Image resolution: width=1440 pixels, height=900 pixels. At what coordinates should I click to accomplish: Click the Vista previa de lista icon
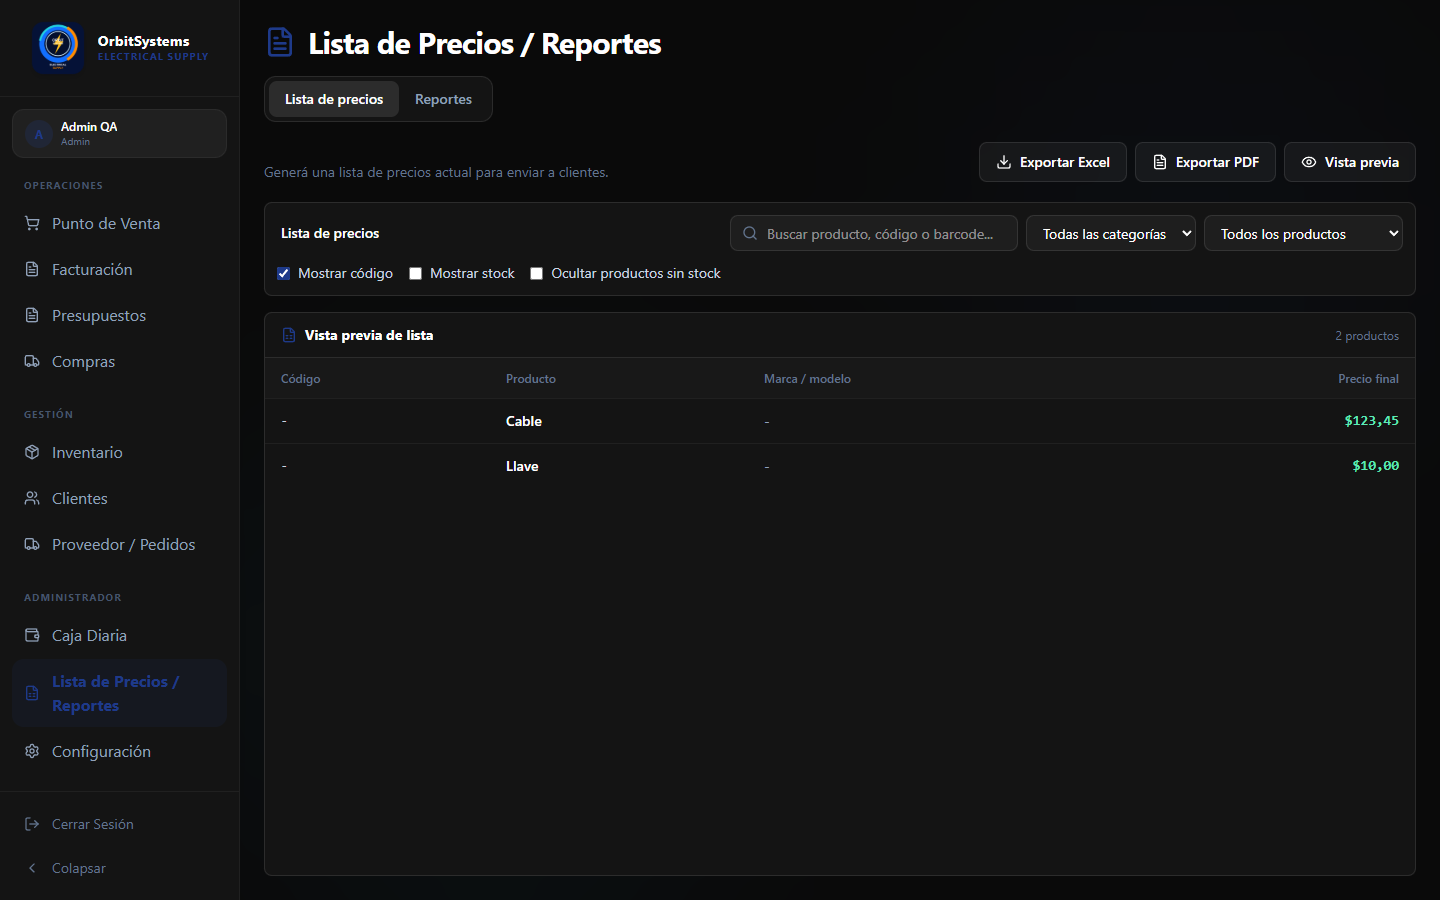289,335
